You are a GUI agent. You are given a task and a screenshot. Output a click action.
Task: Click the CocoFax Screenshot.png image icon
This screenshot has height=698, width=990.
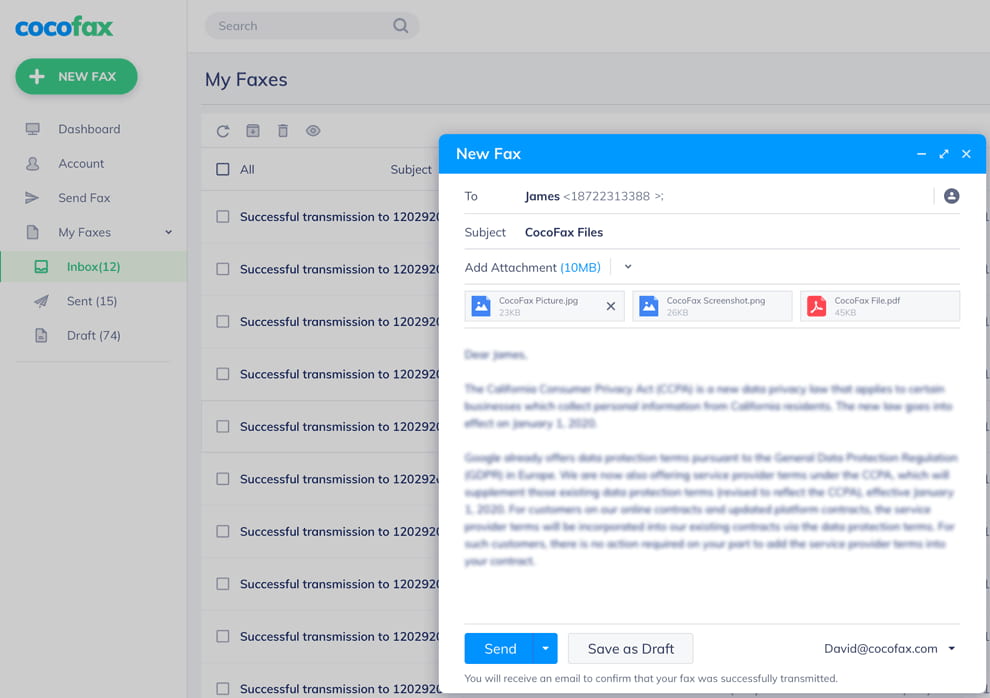pyautogui.click(x=648, y=306)
